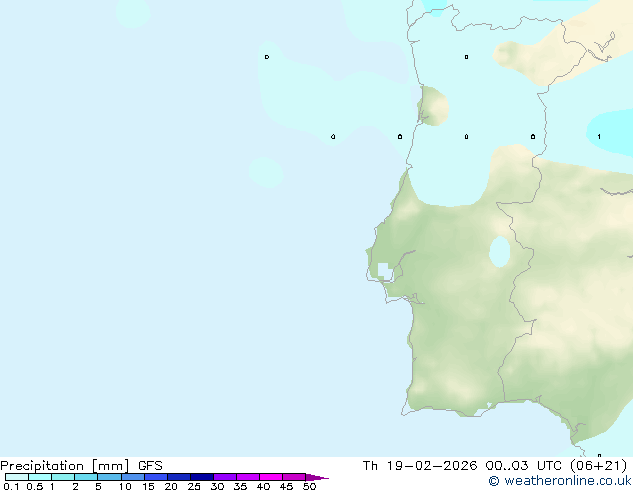The height and width of the screenshot is (490, 634).
Task: Pick the legend swatch between 15 and 20
Action: (156, 477)
